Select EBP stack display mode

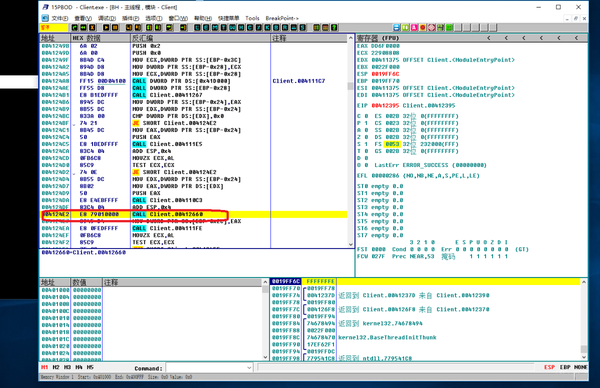coord(565,367)
